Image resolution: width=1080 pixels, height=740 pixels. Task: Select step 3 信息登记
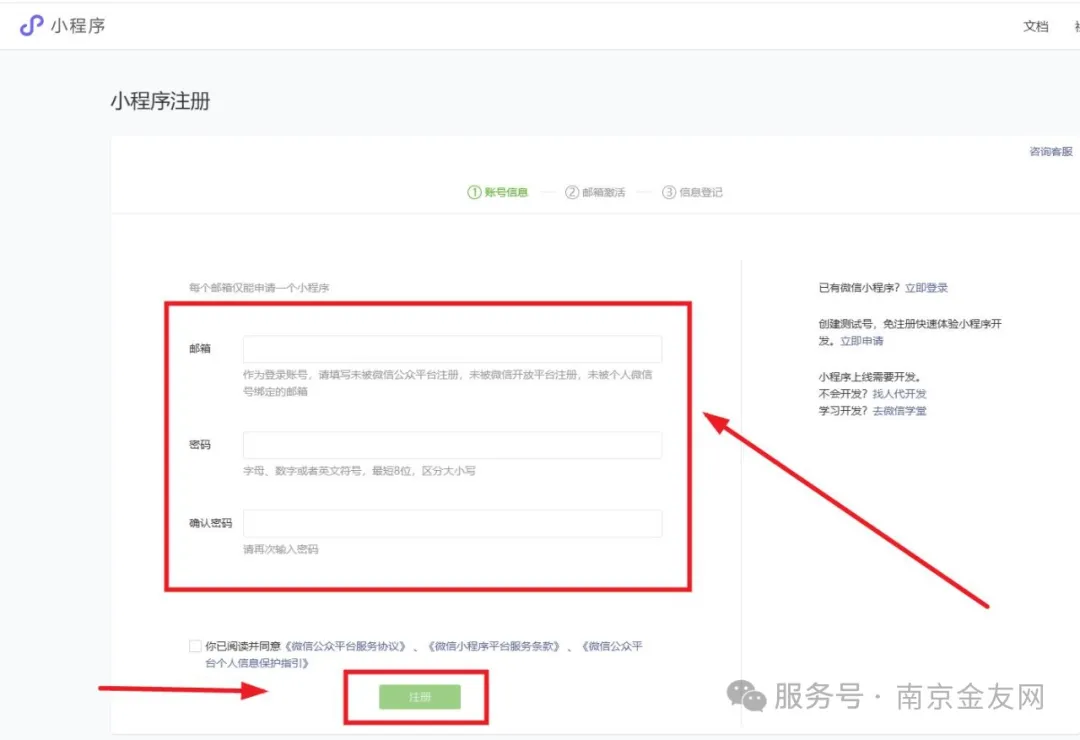coord(692,192)
